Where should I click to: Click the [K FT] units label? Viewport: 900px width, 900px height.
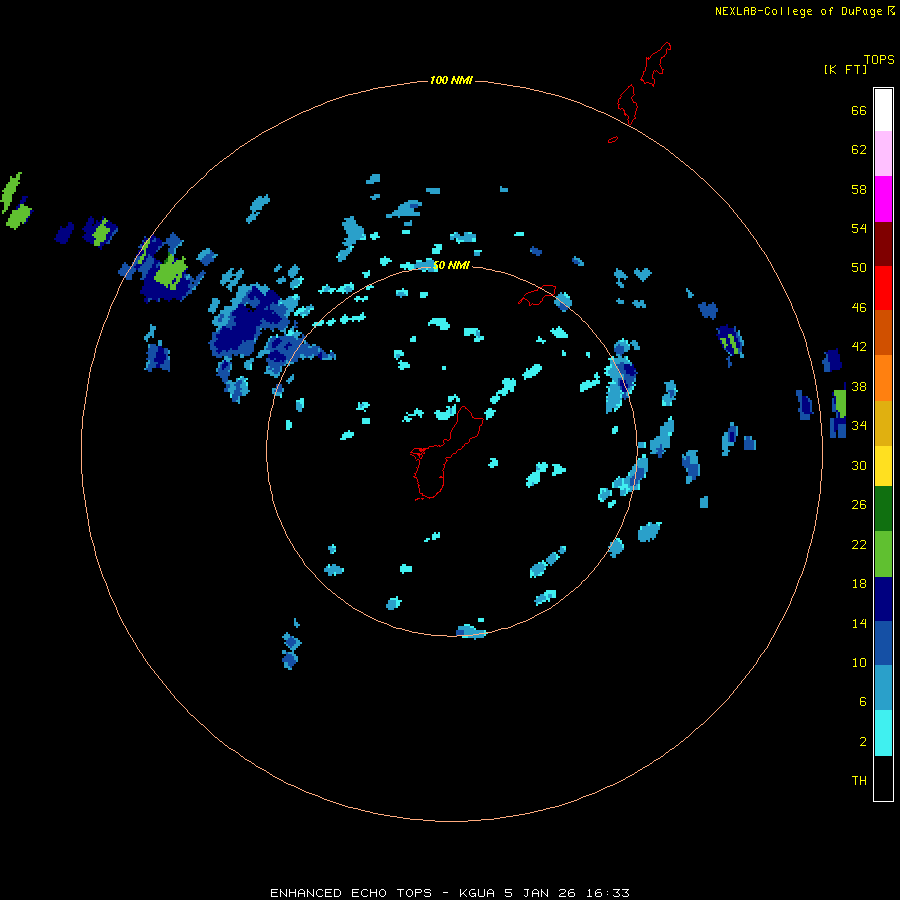pos(845,70)
